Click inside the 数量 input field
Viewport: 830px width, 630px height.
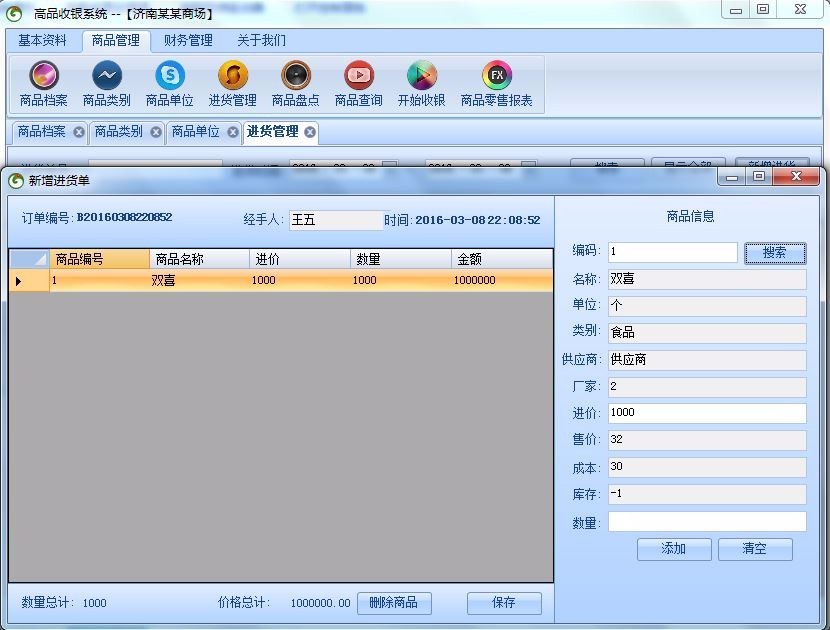(x=707, y=521)
